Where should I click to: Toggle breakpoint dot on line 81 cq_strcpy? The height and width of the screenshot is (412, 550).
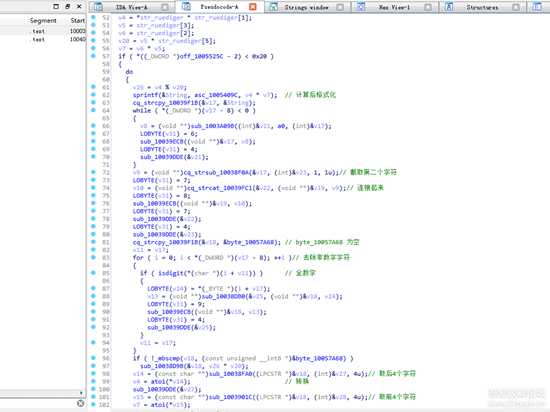pyautogui.click(x=93, y=242)
